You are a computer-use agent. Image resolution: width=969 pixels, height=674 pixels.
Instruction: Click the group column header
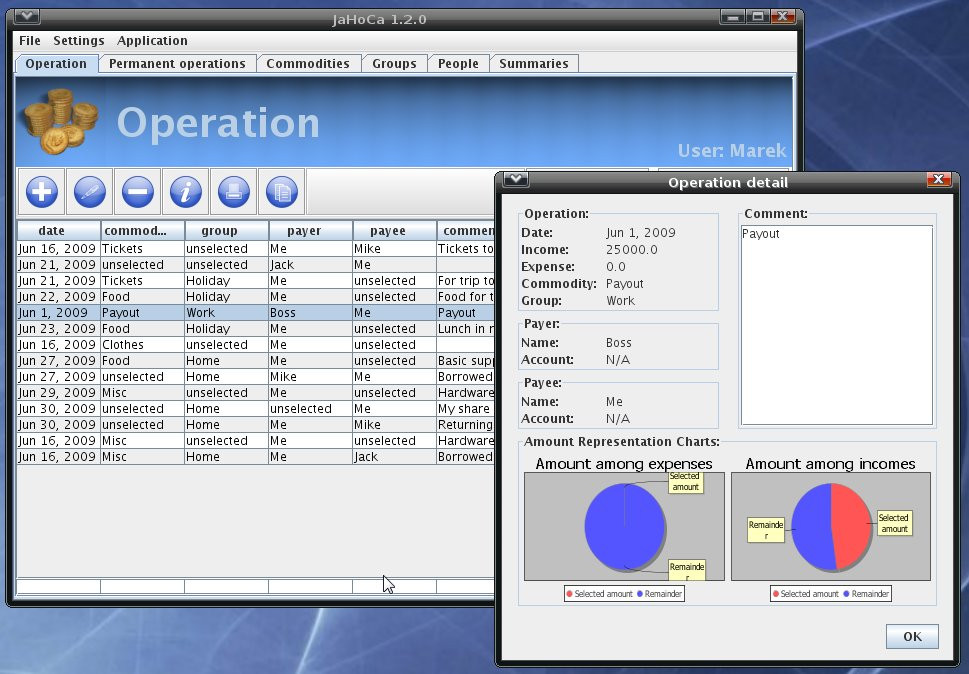[226, 230]
